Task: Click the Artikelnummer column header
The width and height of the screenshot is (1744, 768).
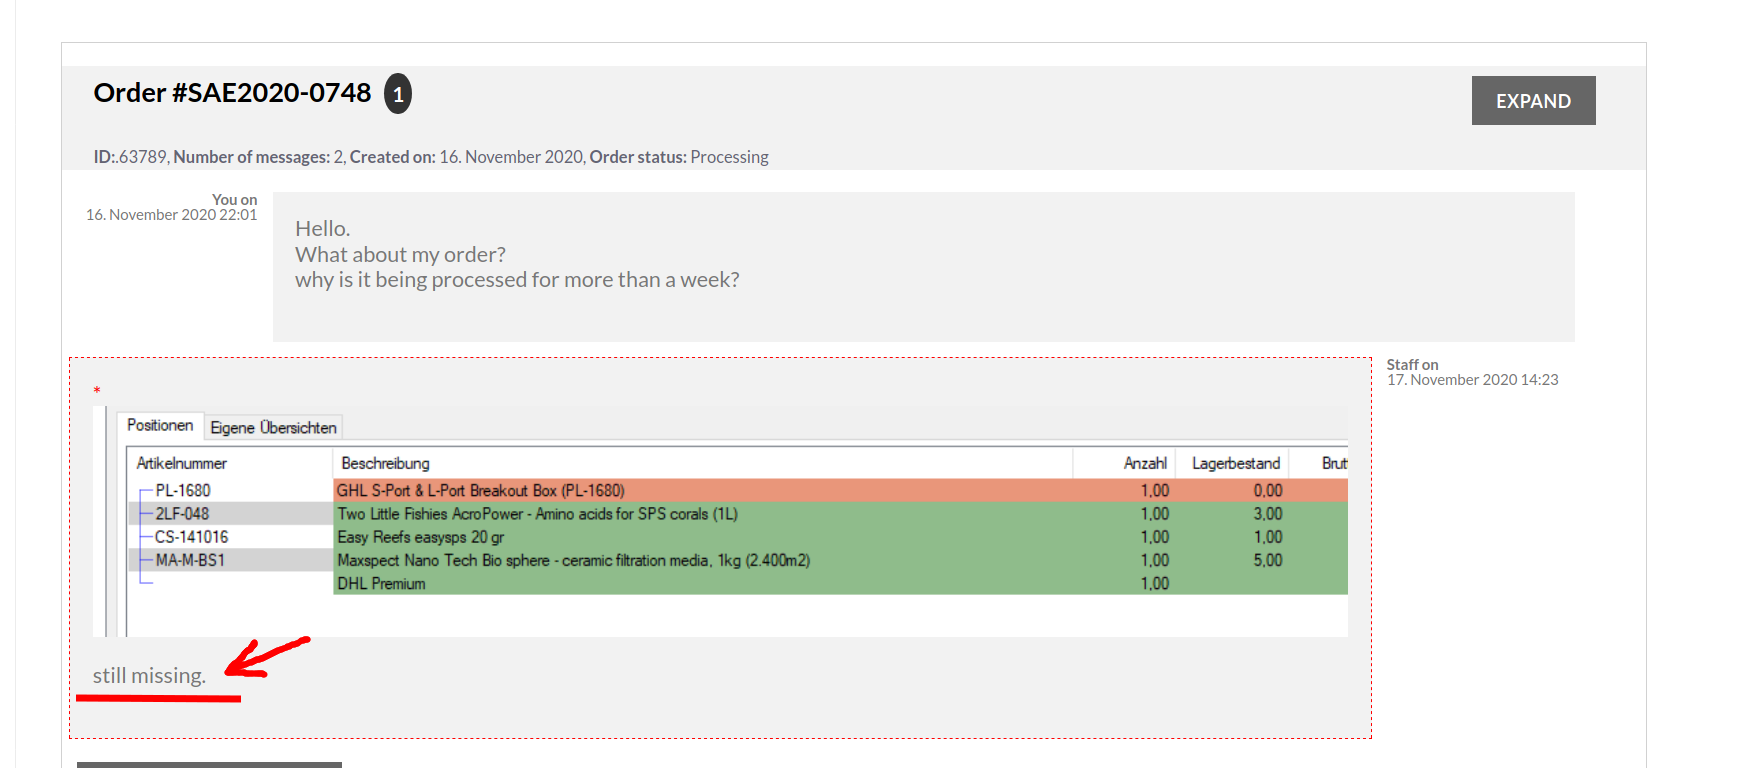Action: [182, 463]
